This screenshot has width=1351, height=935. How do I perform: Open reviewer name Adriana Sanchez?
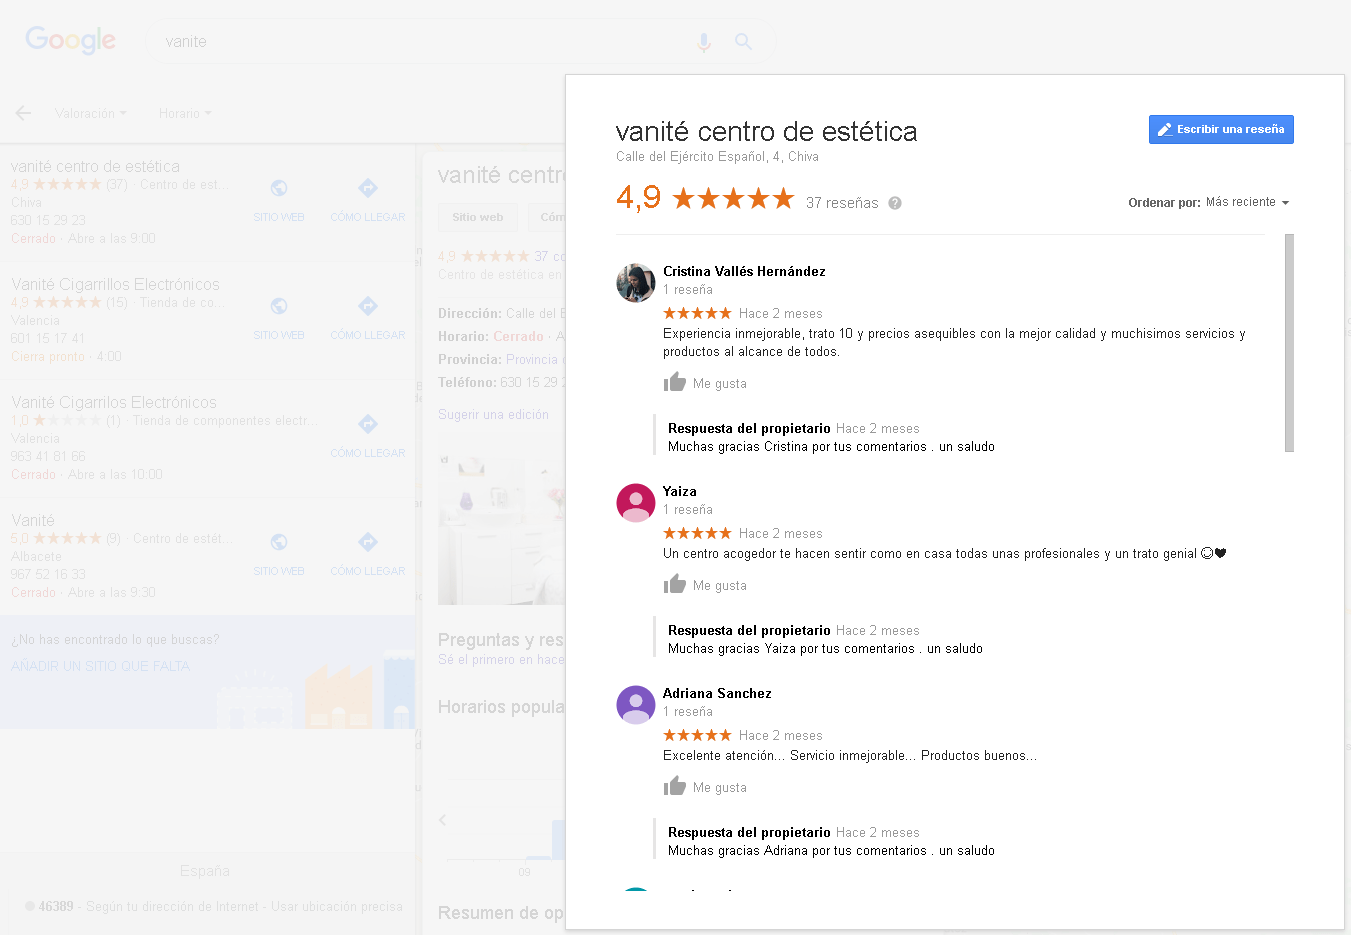(717, 693)
